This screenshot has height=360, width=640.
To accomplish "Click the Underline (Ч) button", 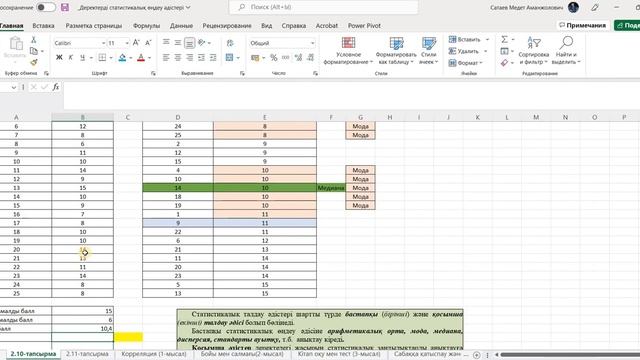I will [x=82, y=58].
